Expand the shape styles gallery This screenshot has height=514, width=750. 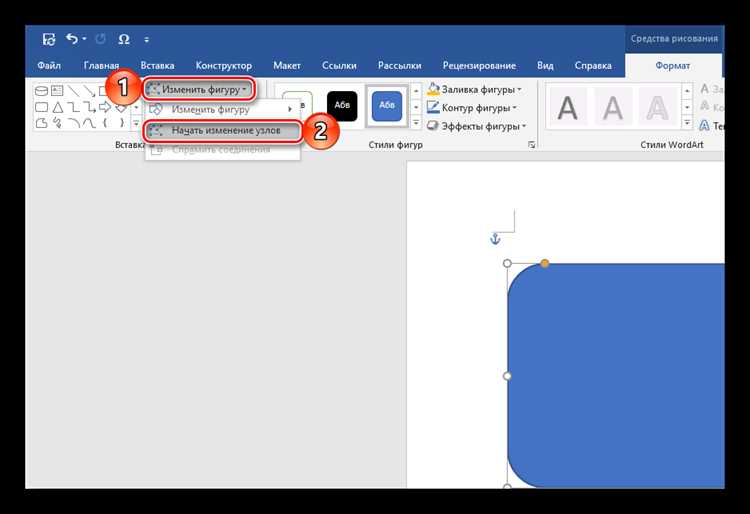[416, 123]
